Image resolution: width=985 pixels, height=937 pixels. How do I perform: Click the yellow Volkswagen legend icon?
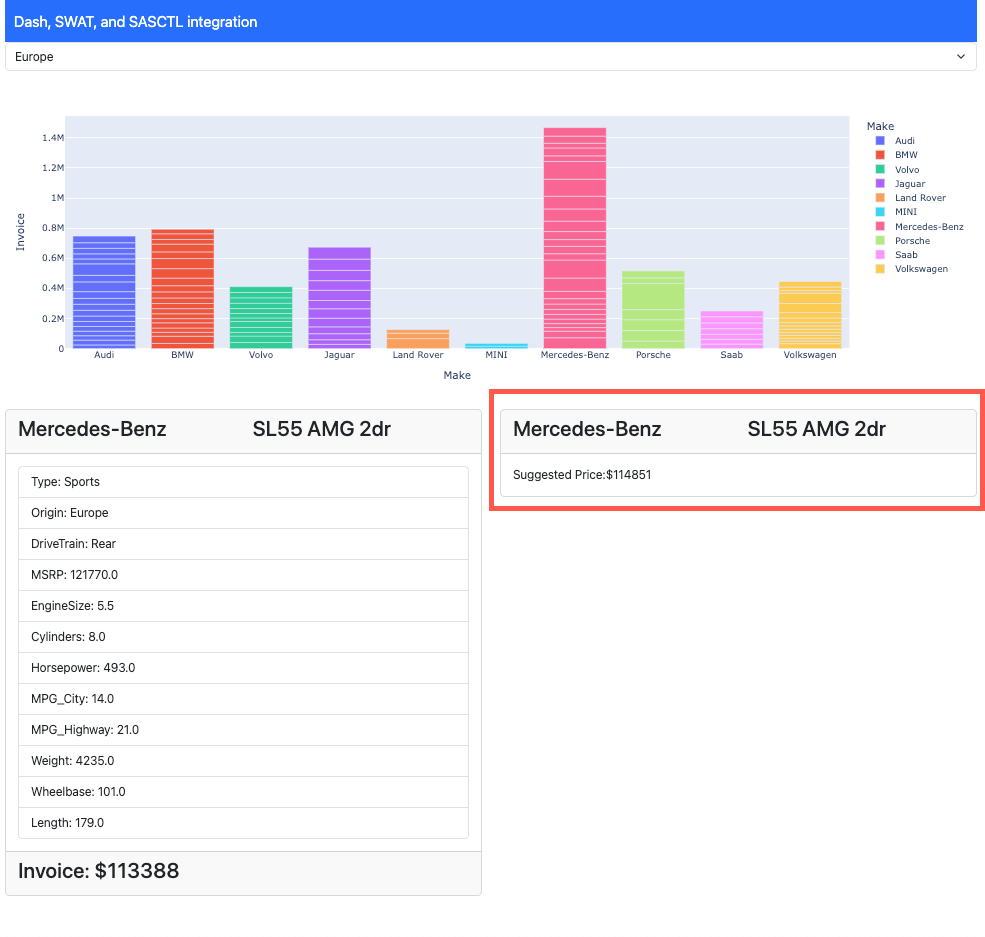878,268
